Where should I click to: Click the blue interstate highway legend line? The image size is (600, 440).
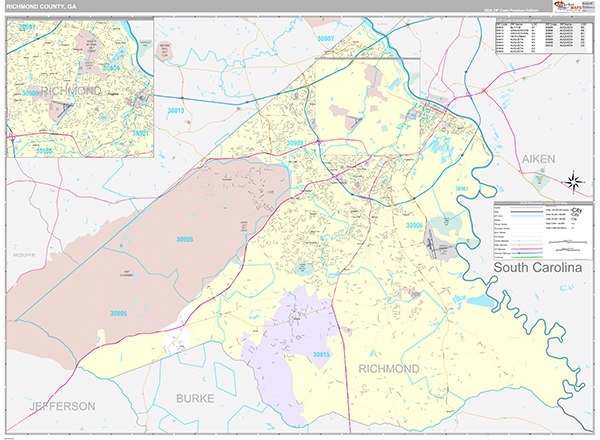[x=527, y=253]
